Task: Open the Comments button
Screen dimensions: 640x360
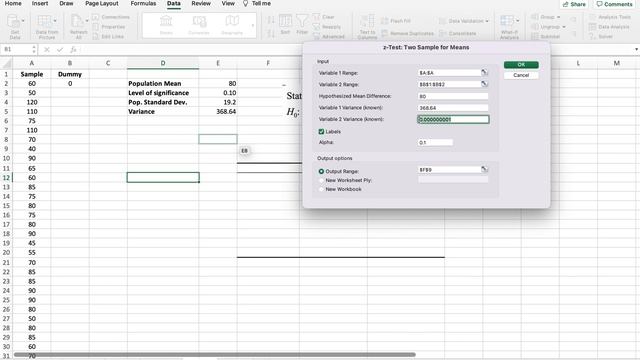Action: pos(614,4)
